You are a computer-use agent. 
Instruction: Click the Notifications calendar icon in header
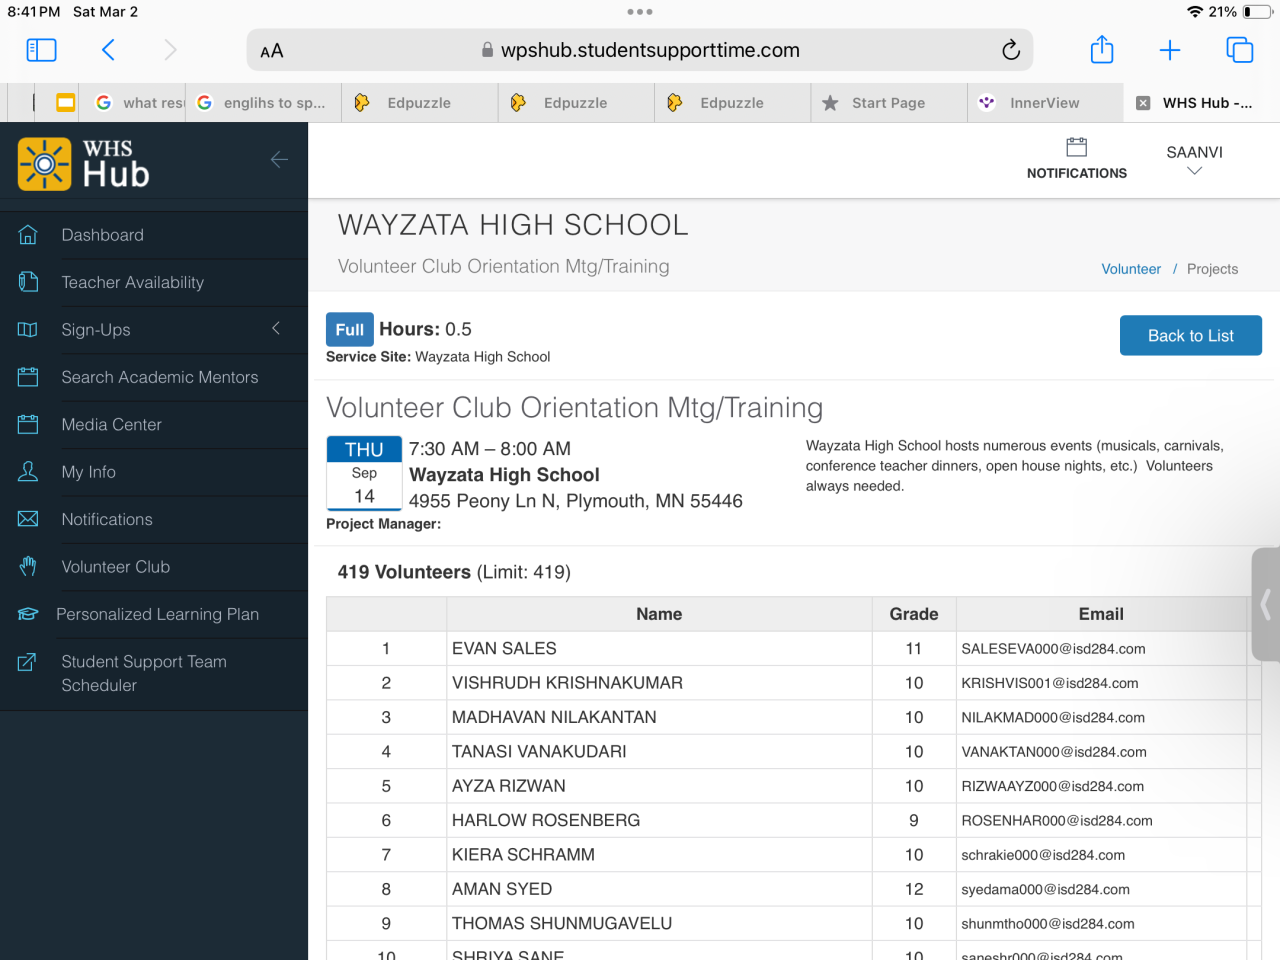[1076, 148]
